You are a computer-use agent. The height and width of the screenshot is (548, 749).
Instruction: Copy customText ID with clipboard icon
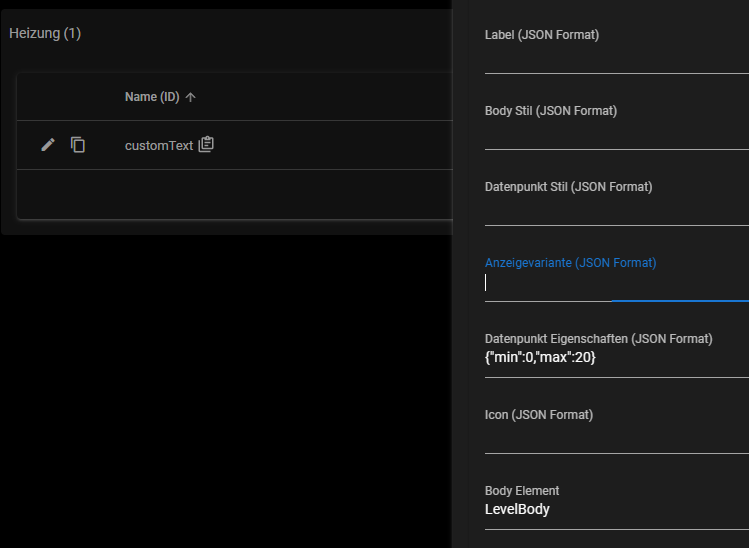[206, 144]
